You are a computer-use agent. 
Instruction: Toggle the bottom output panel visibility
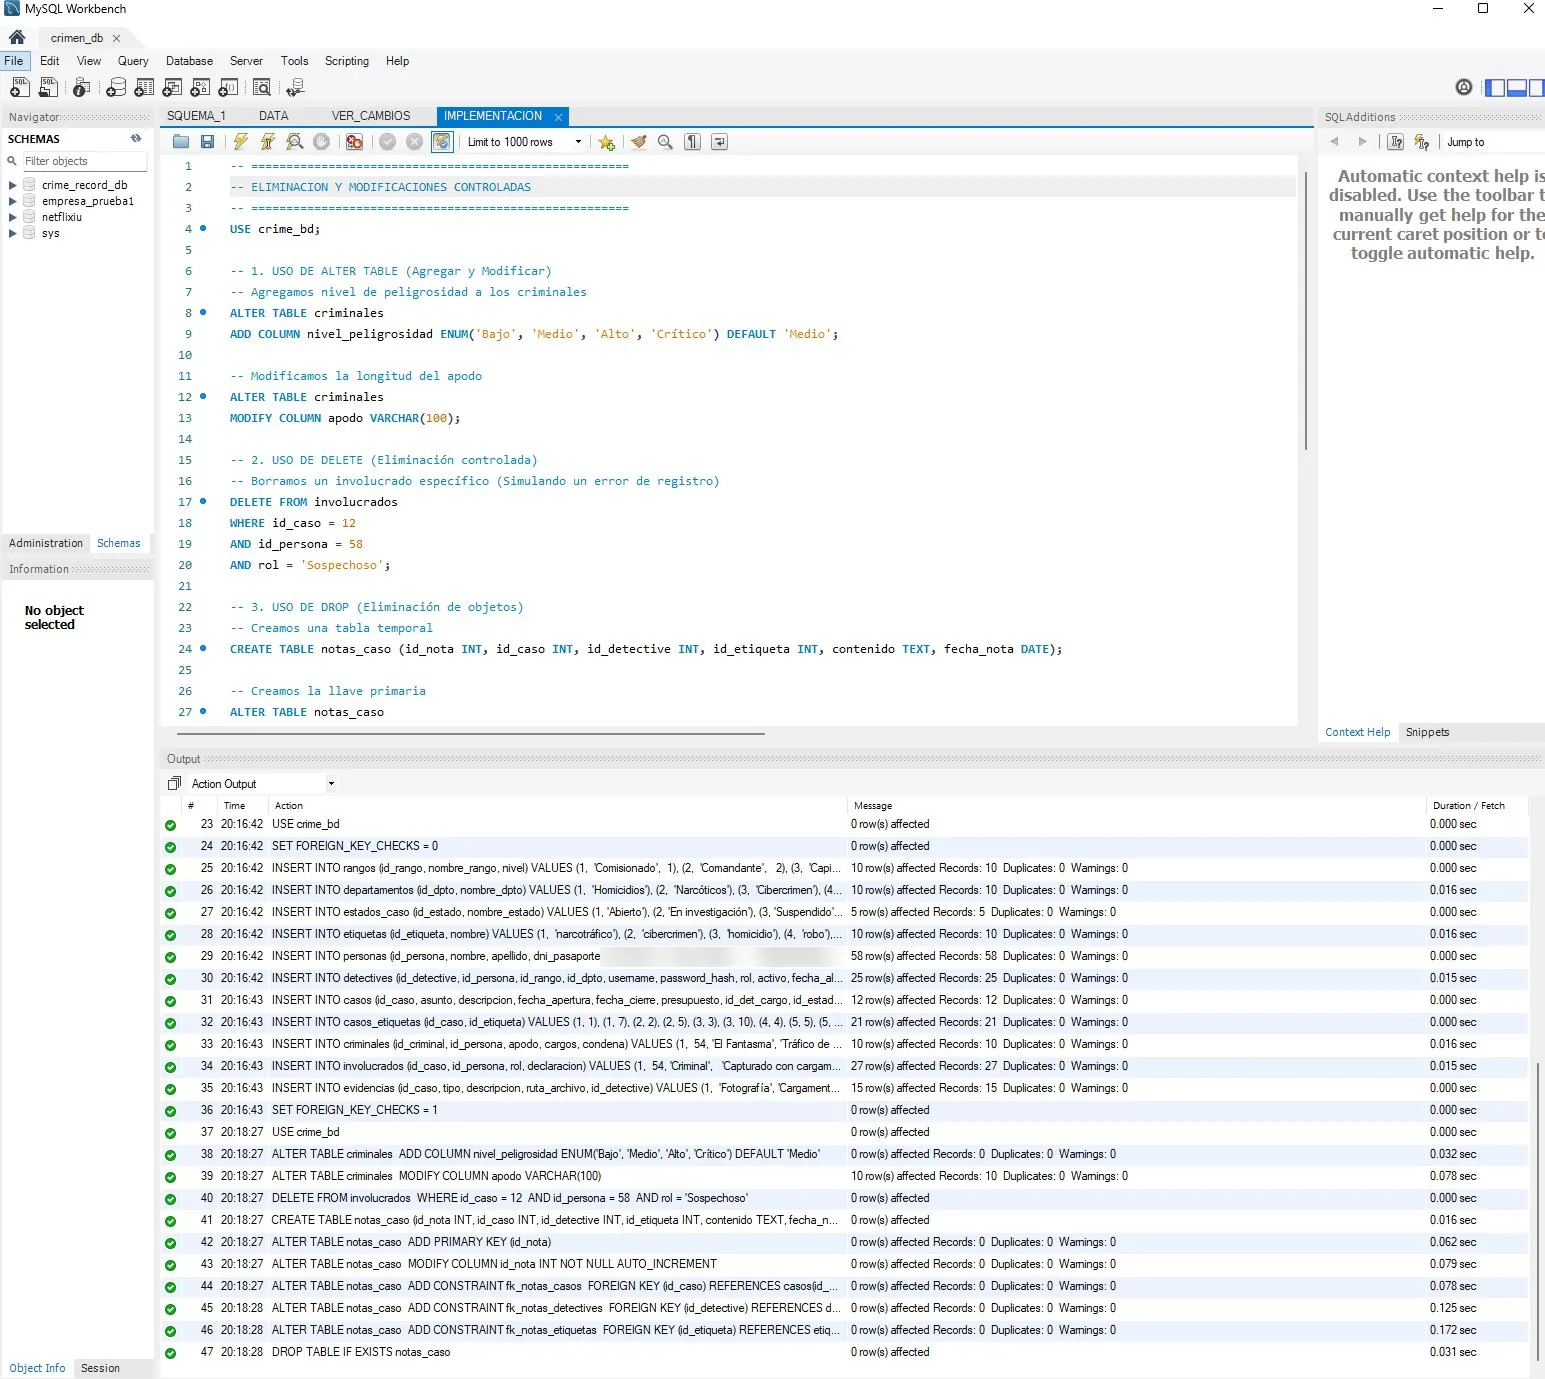point(1516,88)
